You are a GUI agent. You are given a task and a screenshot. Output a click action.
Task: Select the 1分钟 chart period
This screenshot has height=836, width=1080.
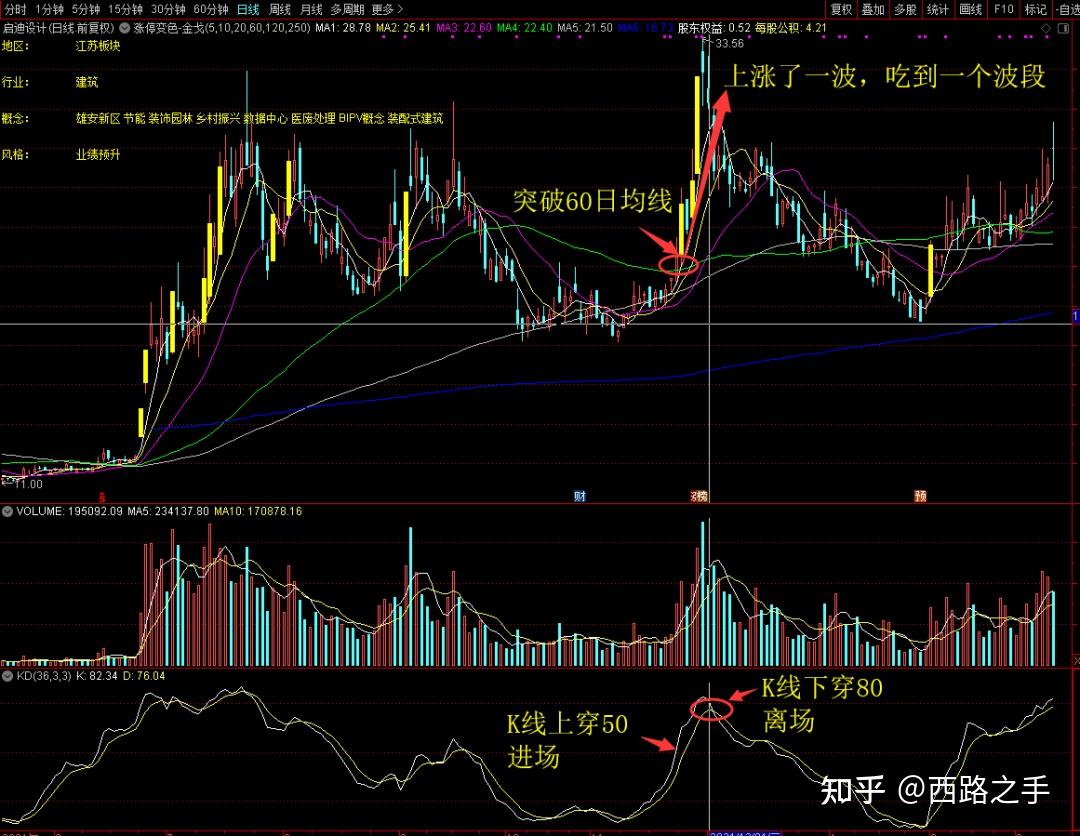49,9
